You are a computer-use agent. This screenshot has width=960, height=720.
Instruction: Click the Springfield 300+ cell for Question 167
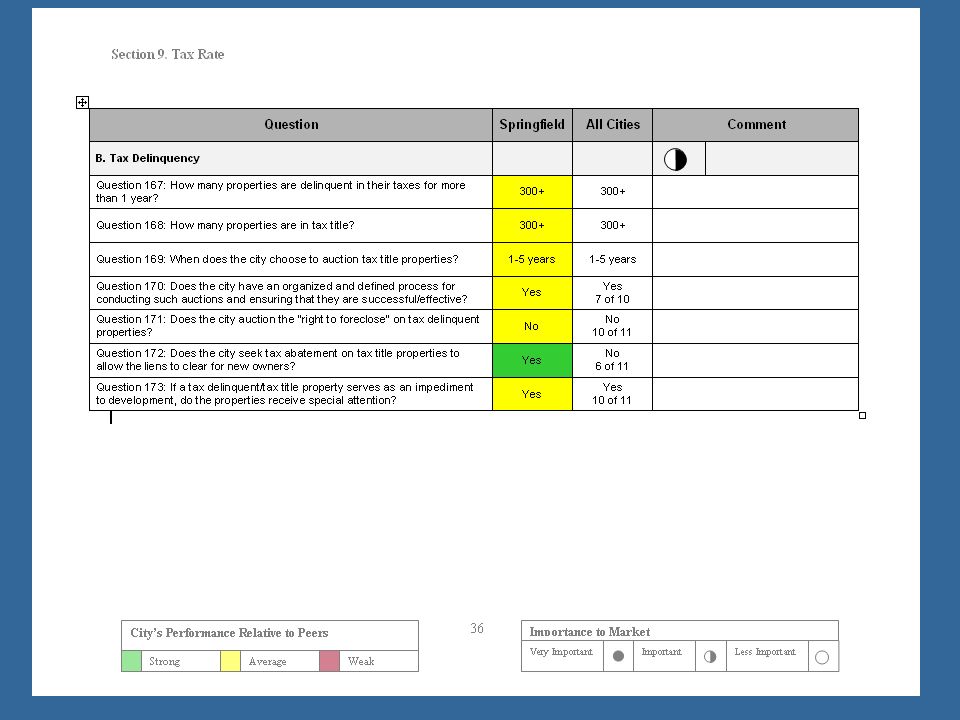click(532, 192)
